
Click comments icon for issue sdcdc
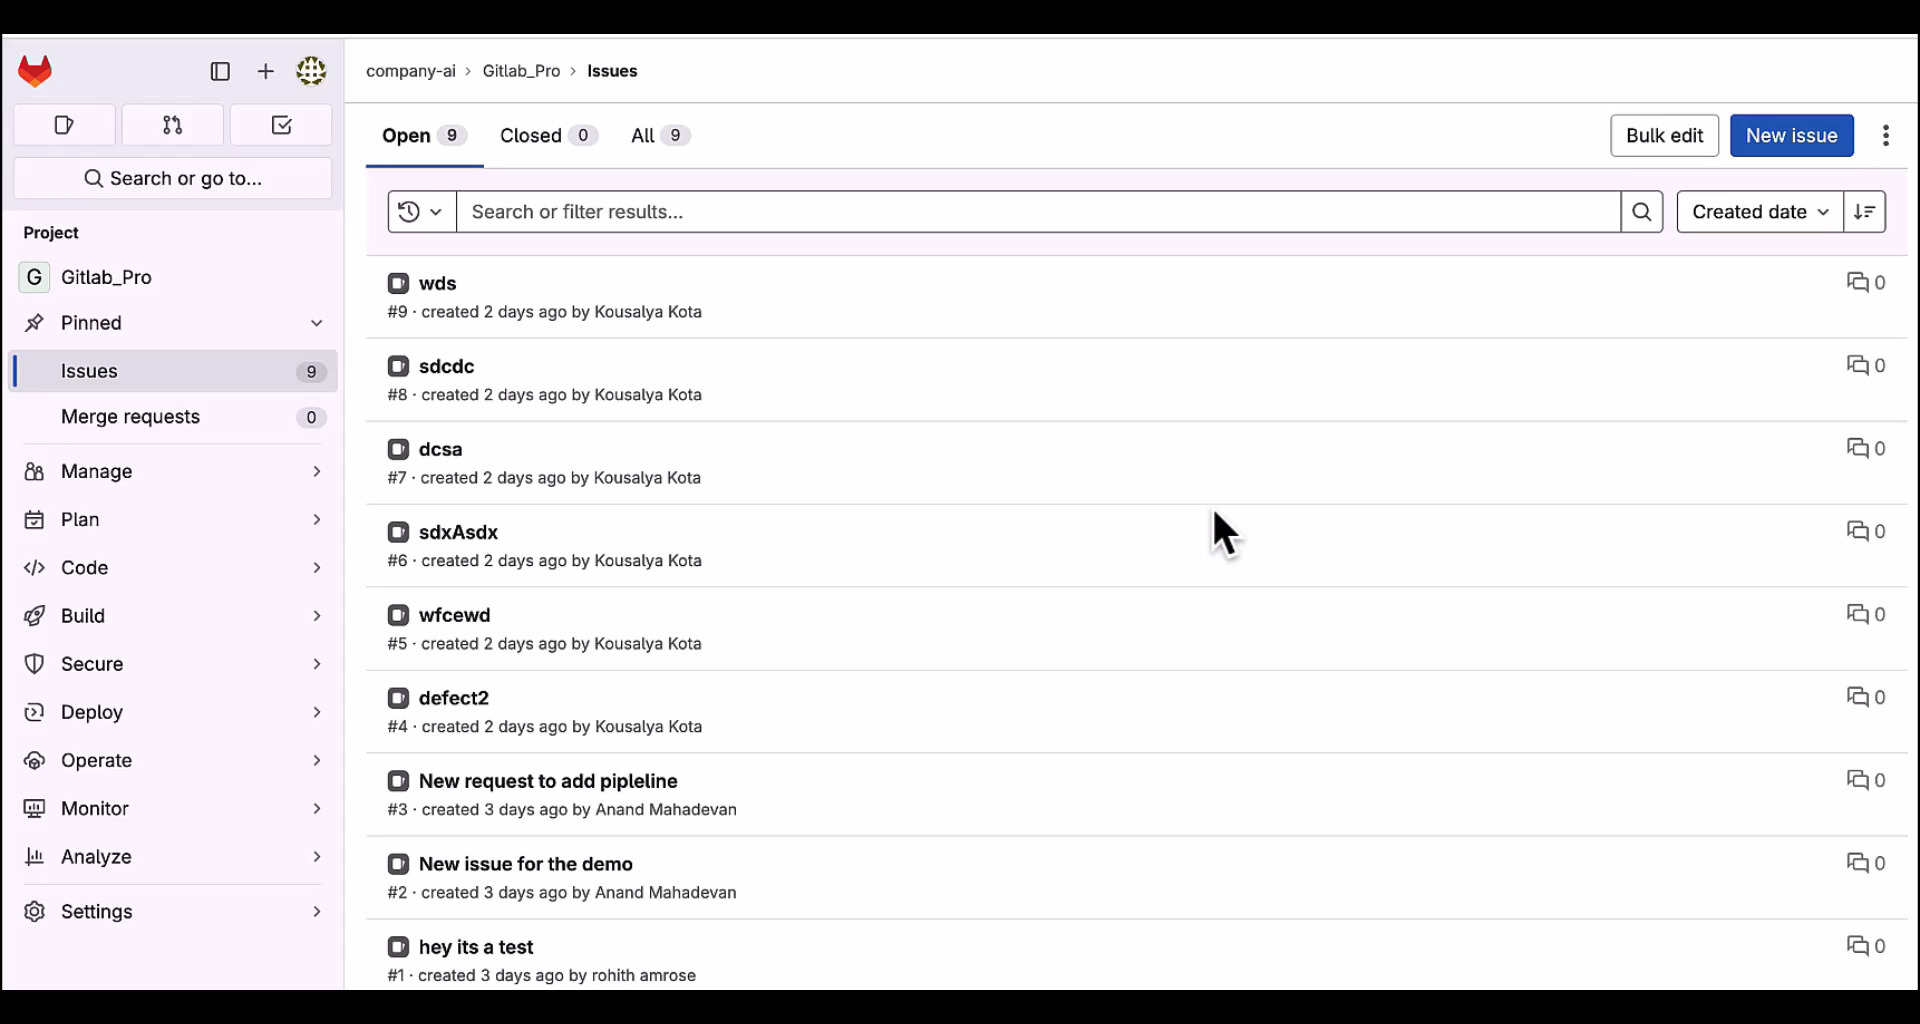point(1858,366)
